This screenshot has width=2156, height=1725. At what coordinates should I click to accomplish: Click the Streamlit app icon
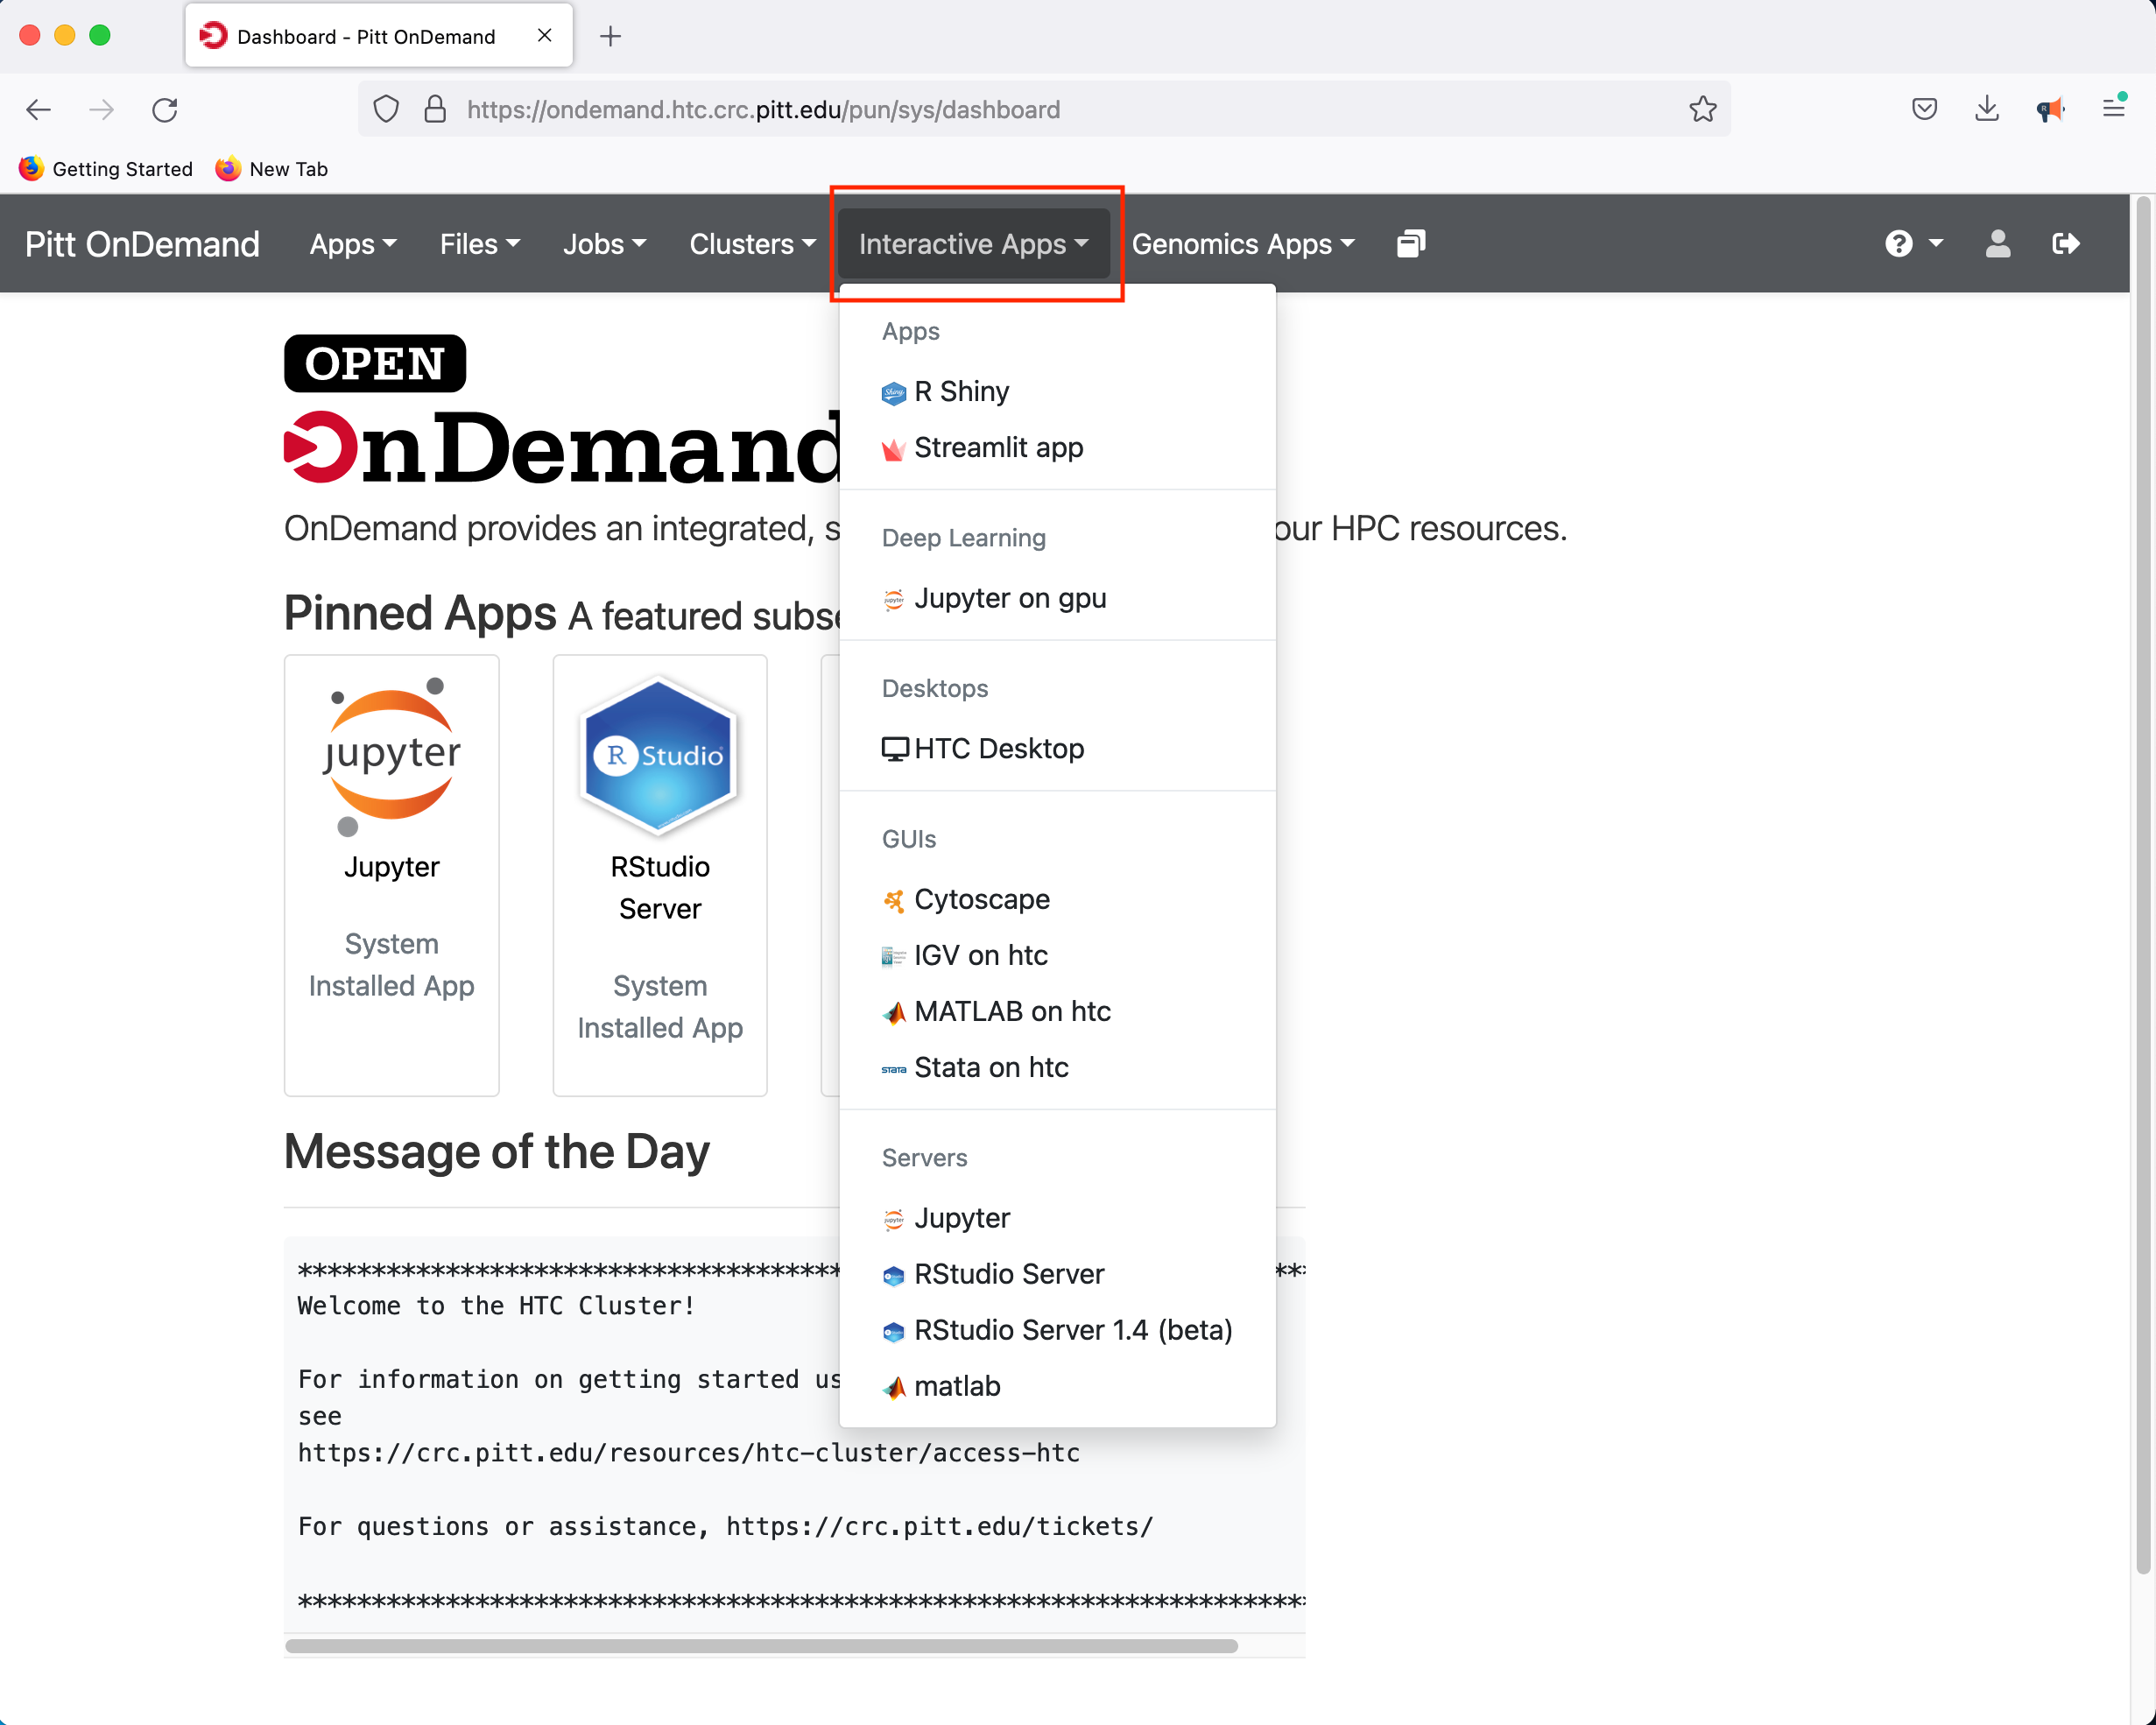point(893,449)
